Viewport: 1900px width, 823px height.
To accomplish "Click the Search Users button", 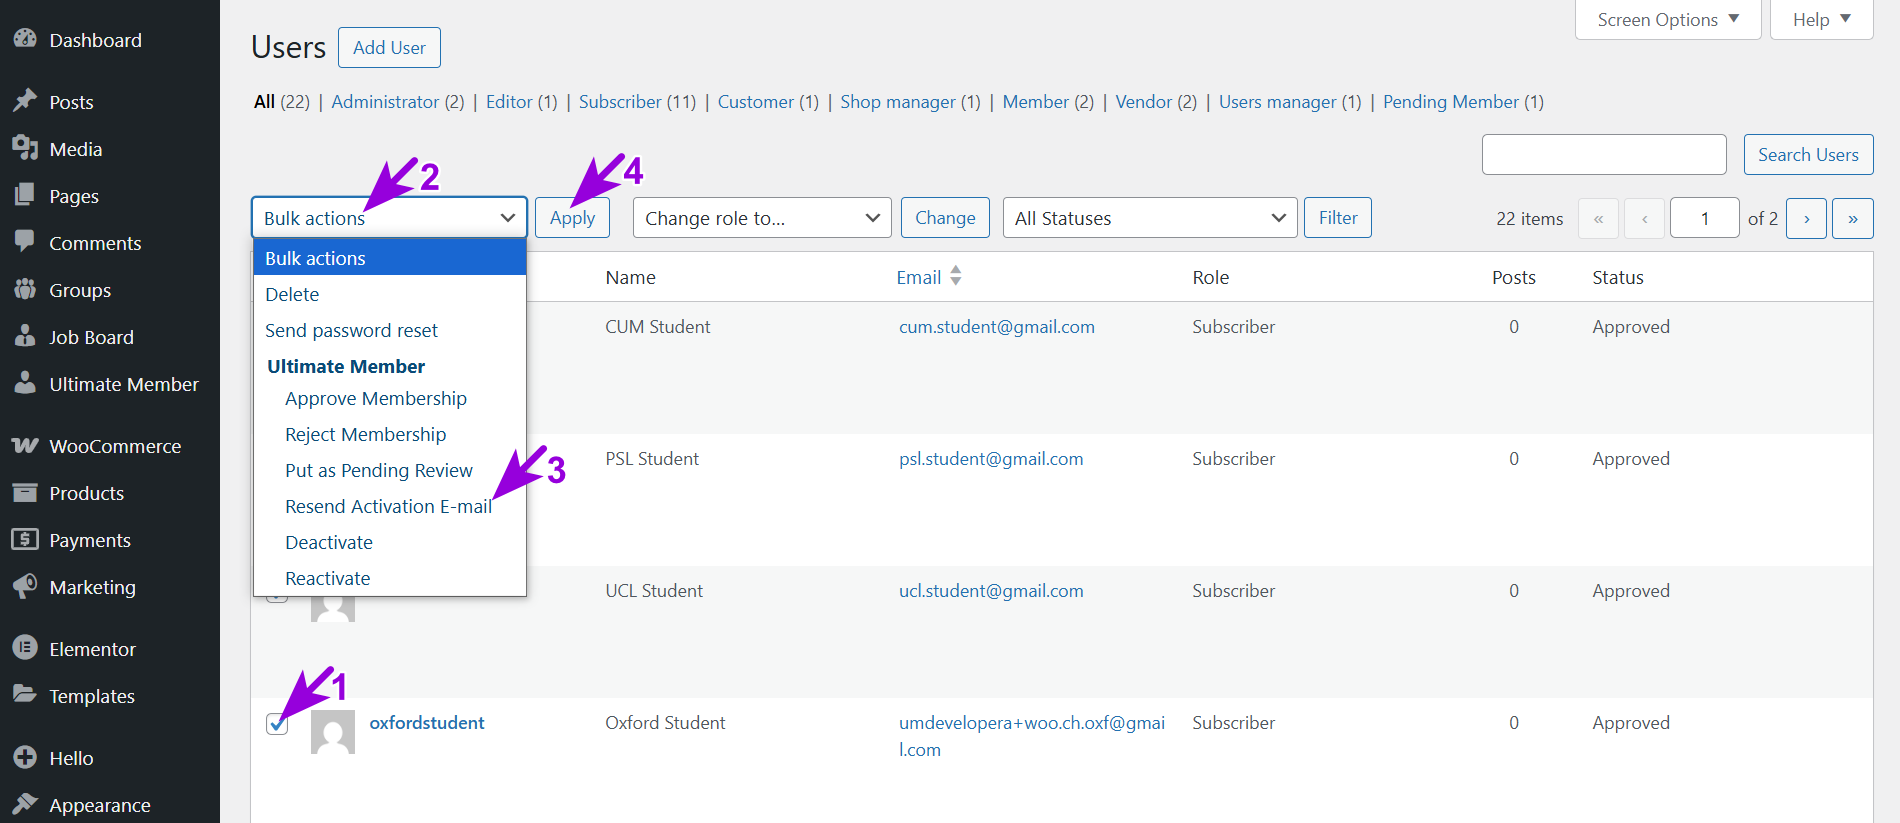I will pos(1808,155).
